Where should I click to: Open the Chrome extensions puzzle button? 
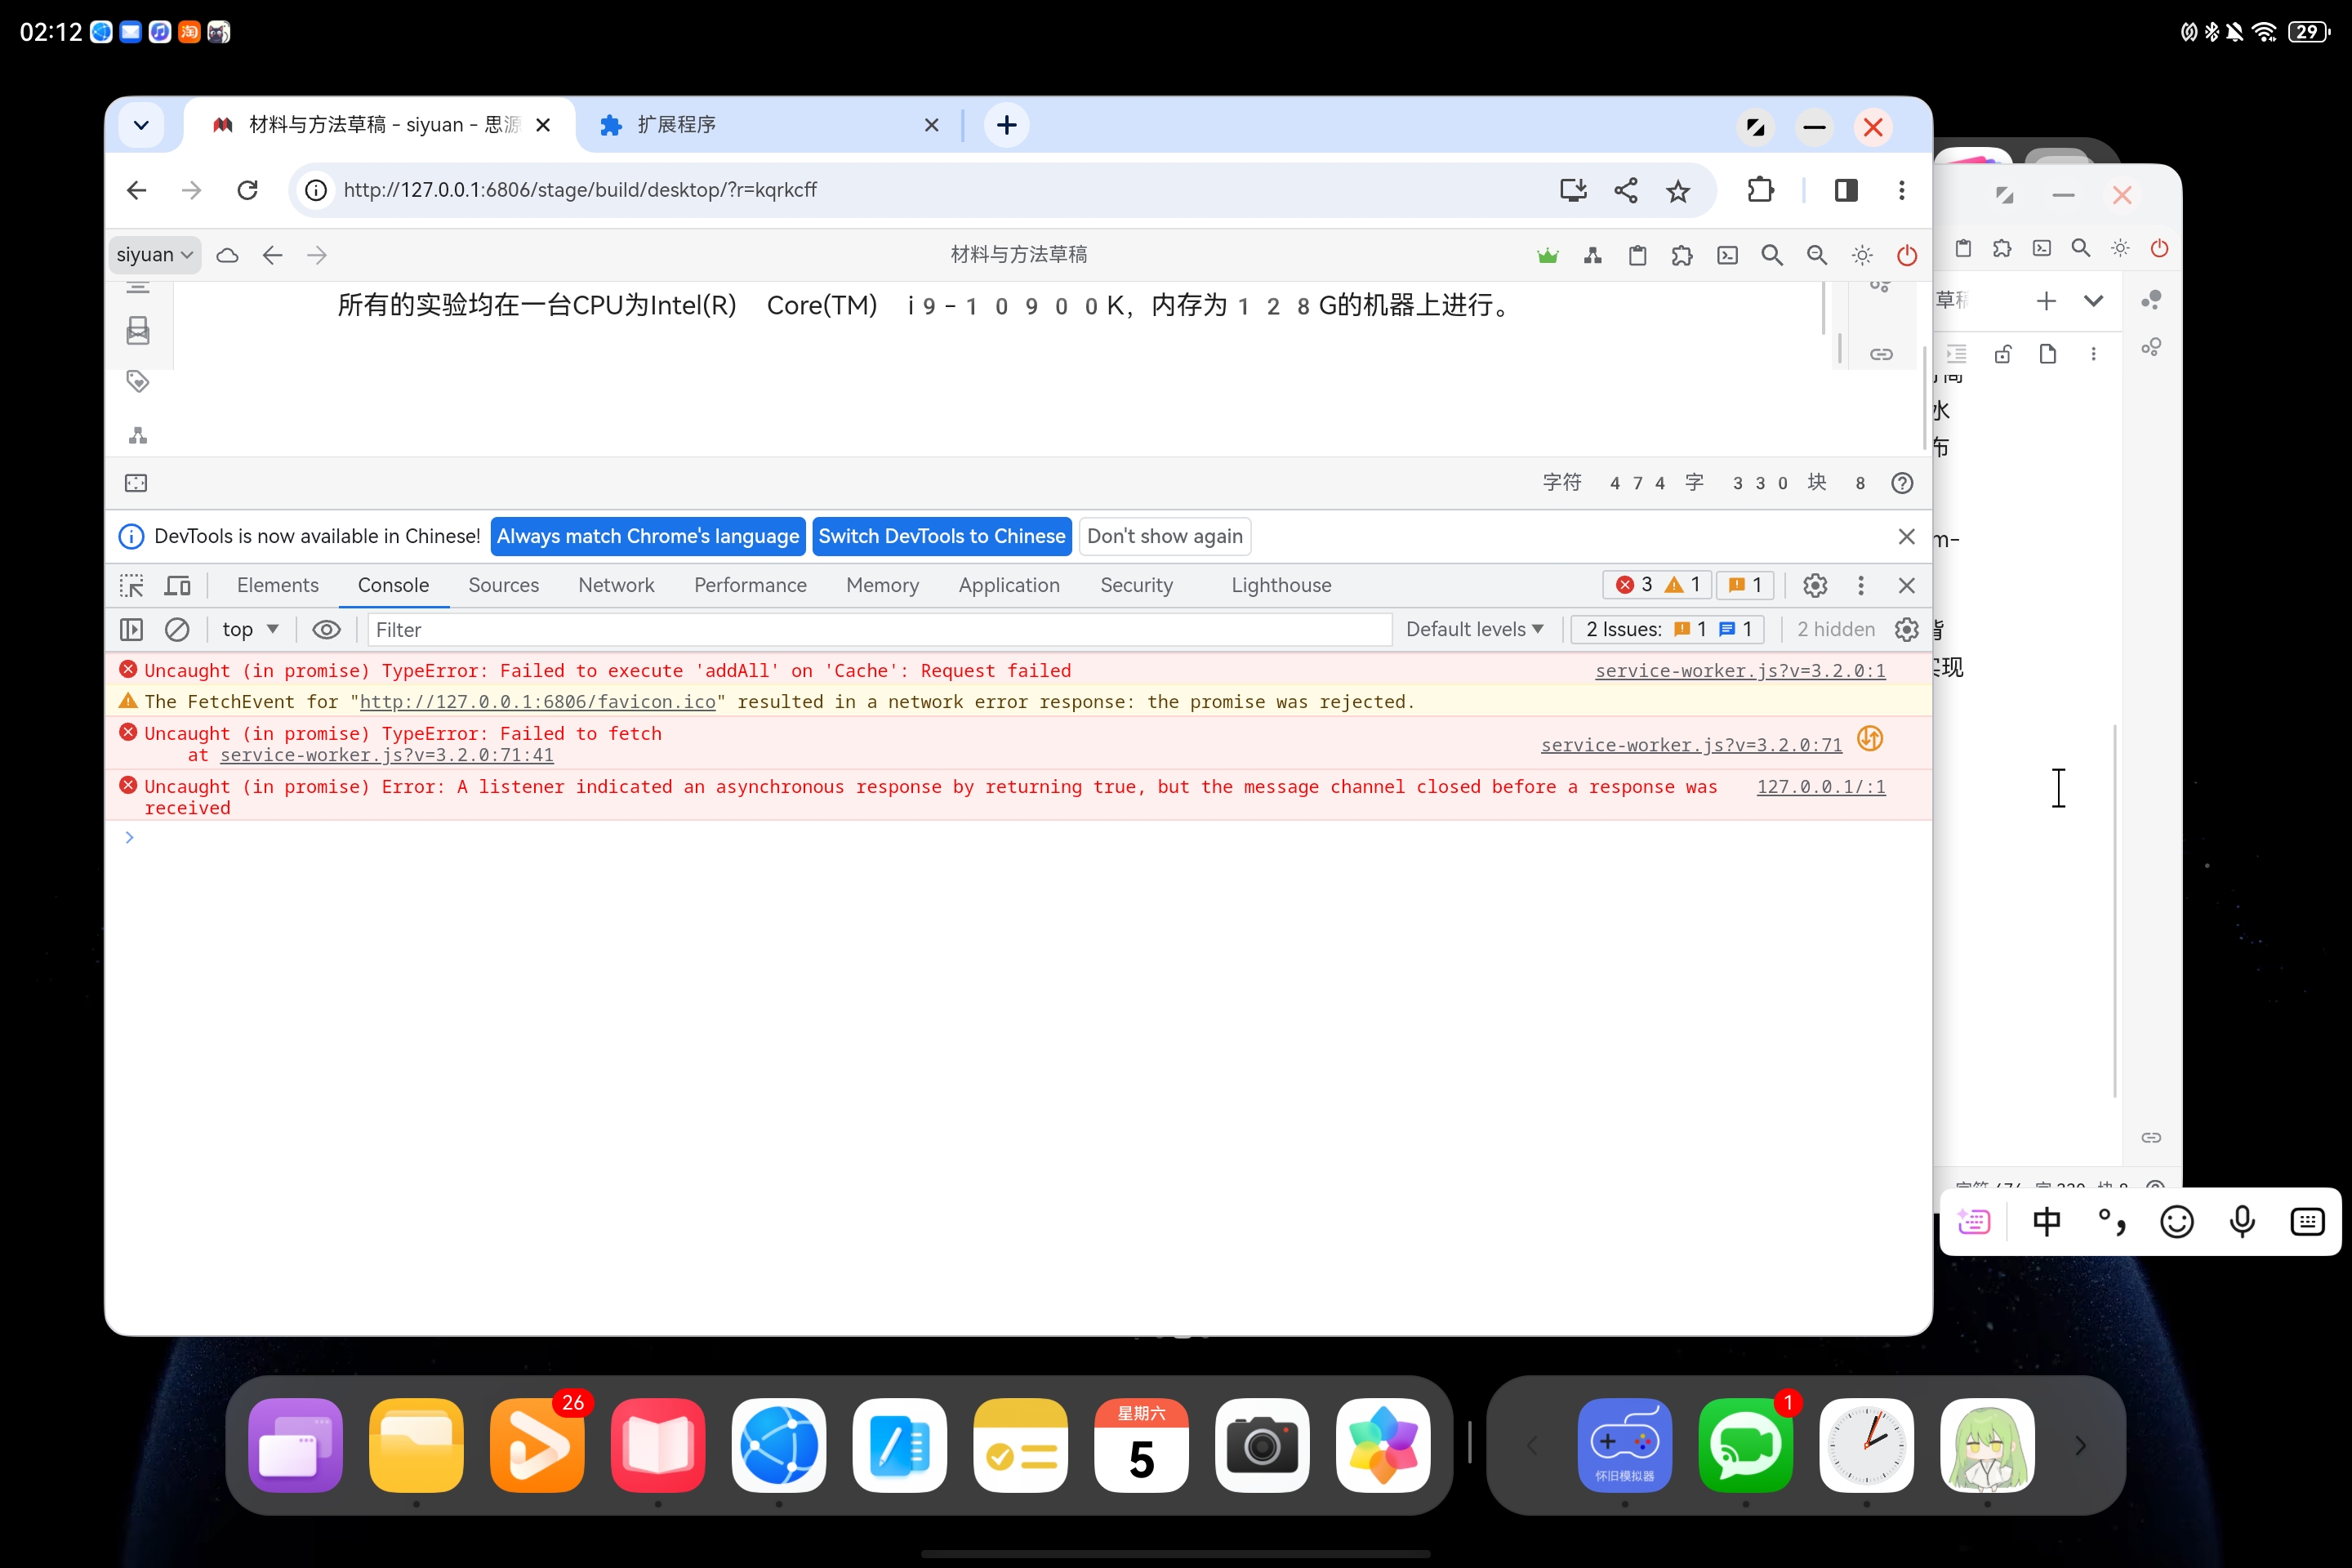coord(1760,190)
